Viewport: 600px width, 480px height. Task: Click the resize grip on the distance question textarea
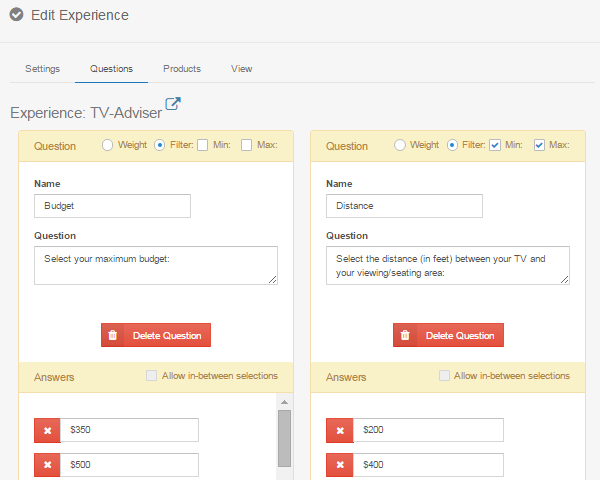click(x=565, y=280)
